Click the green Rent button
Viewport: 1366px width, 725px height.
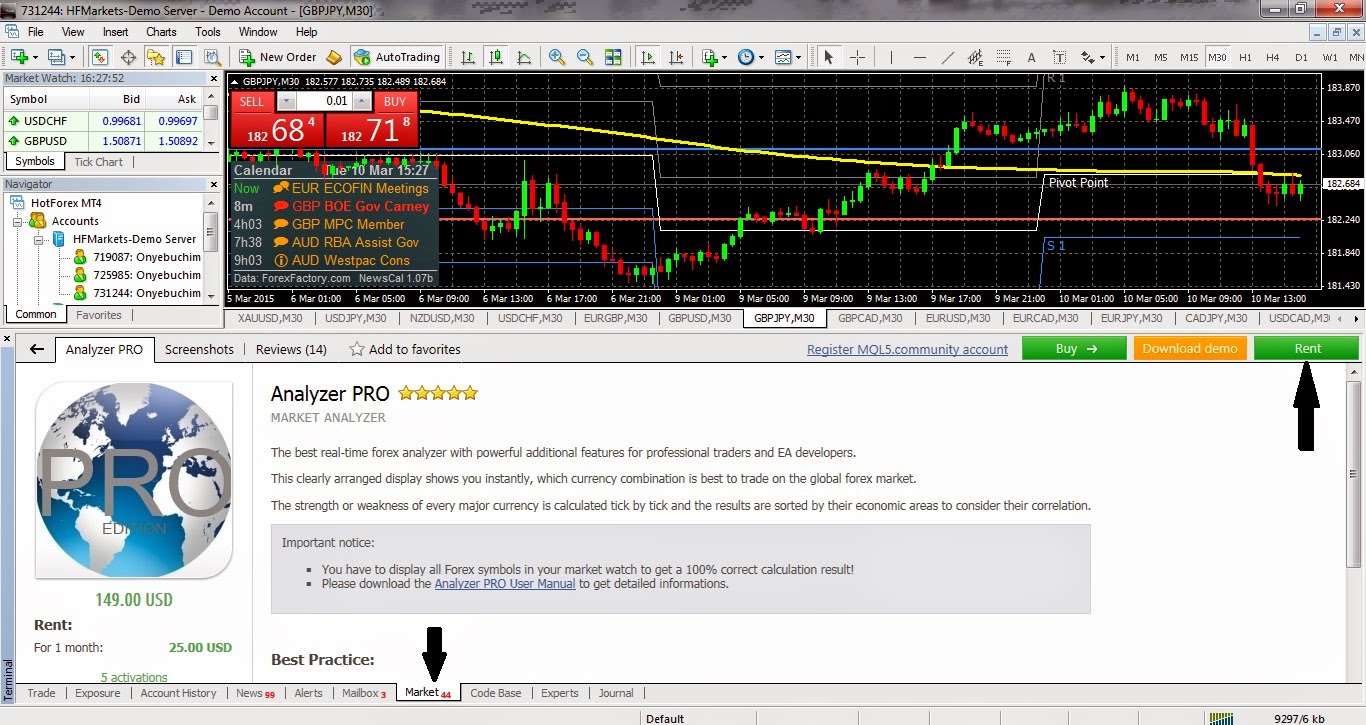click(1307, 348)
